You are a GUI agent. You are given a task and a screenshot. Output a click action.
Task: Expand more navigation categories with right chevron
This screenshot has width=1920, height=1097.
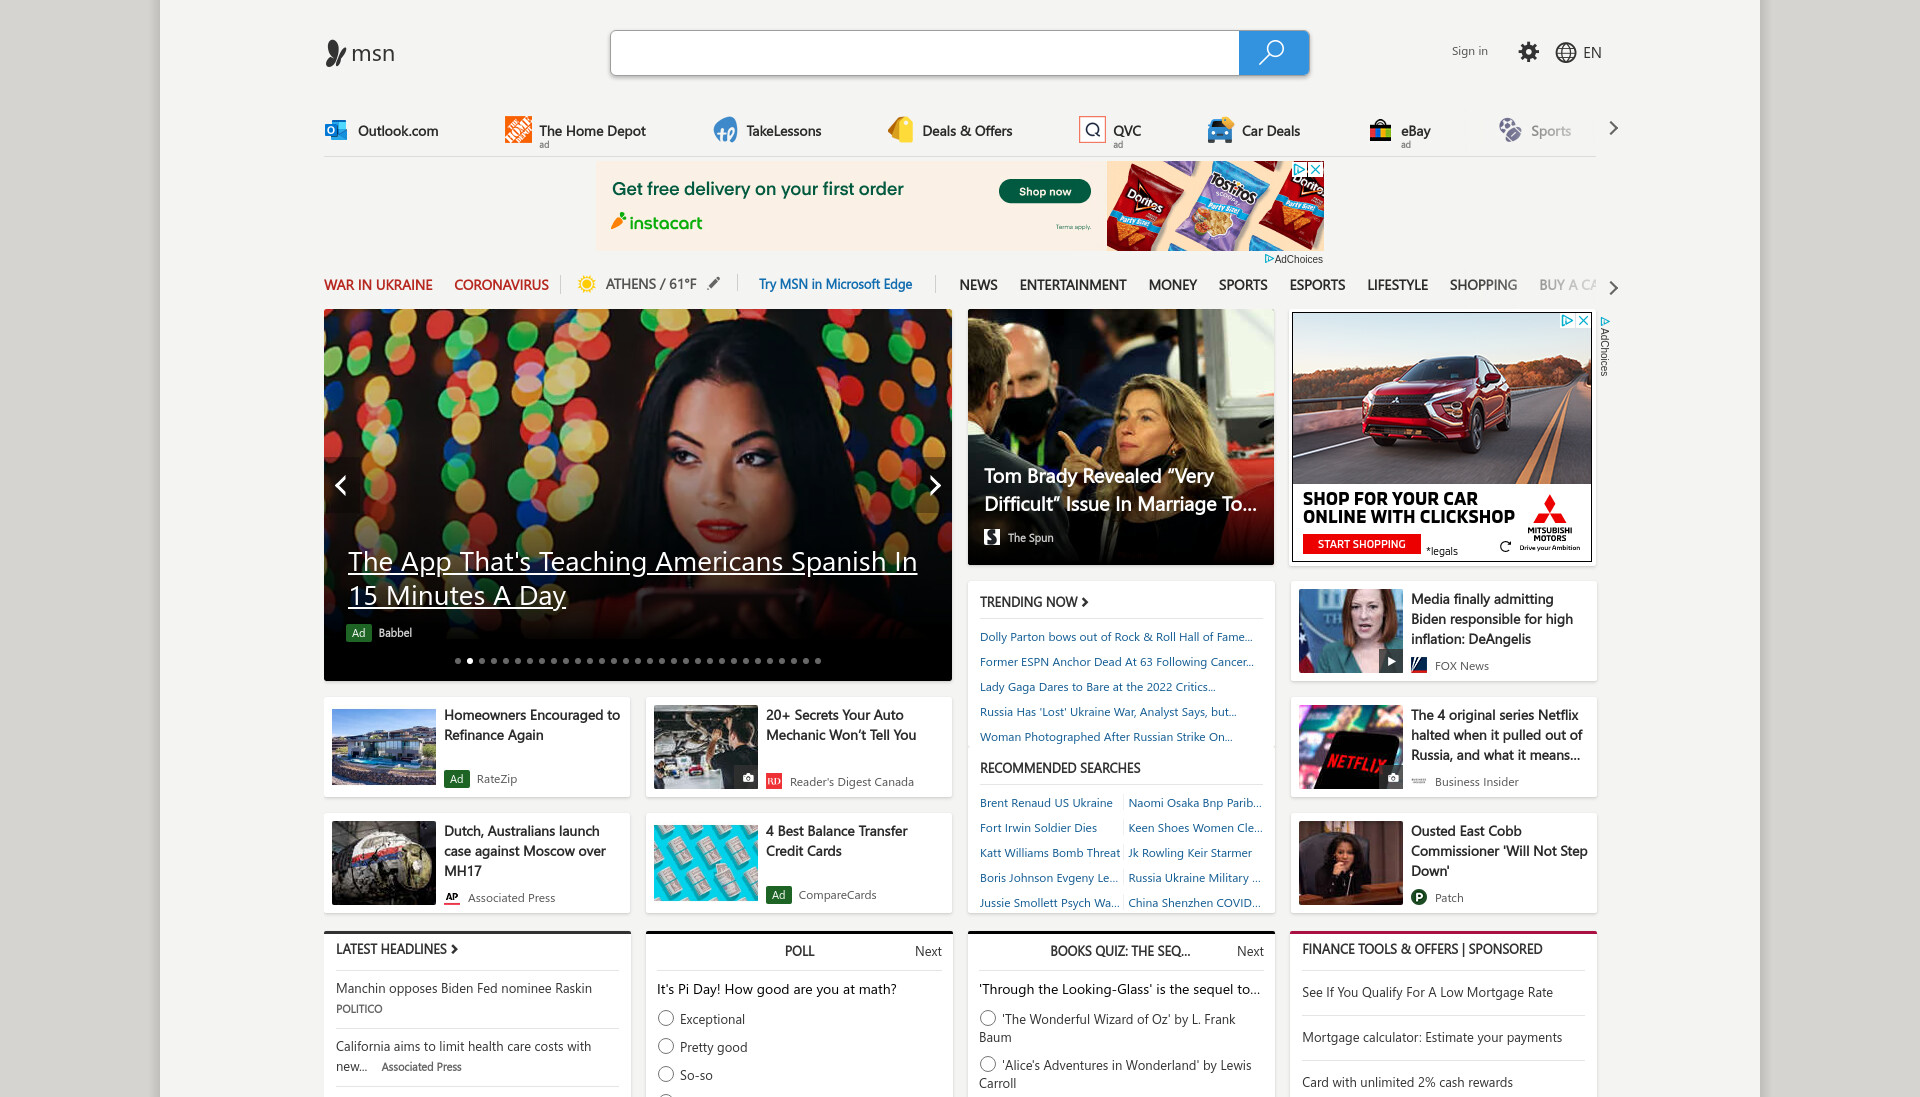[x=1613, y=288]
